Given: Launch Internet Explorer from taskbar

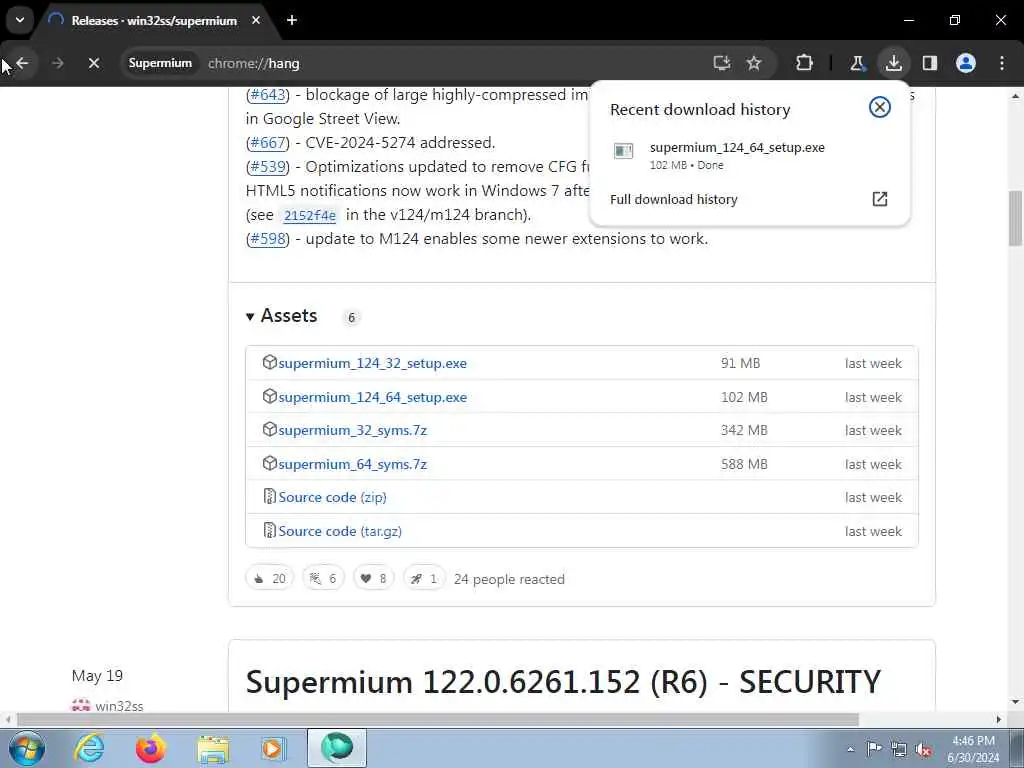Looking at the screenshot, I should tap(89, 748).
